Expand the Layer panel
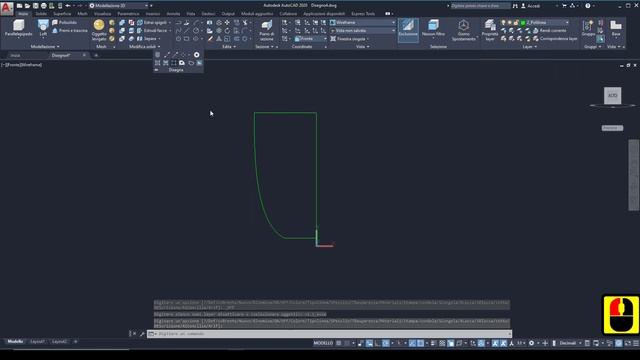The image size is (640, 360). (529, 47)
